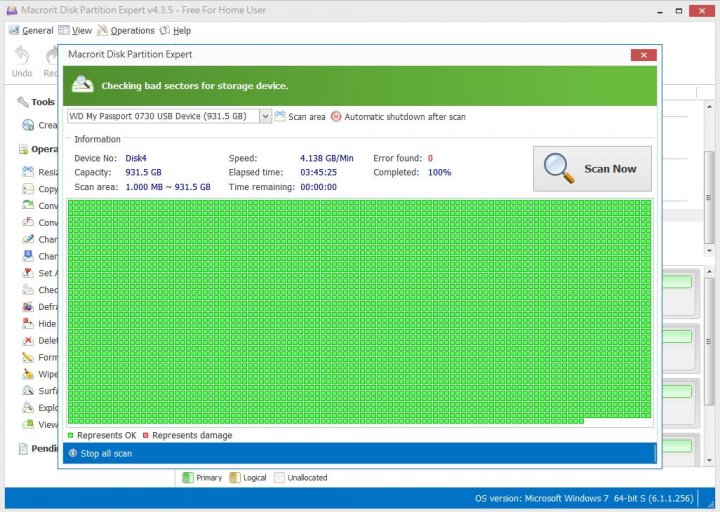Click the Defrag sidebar icon
The height and width of the screenshot is (512, 720).
(28, 307)
